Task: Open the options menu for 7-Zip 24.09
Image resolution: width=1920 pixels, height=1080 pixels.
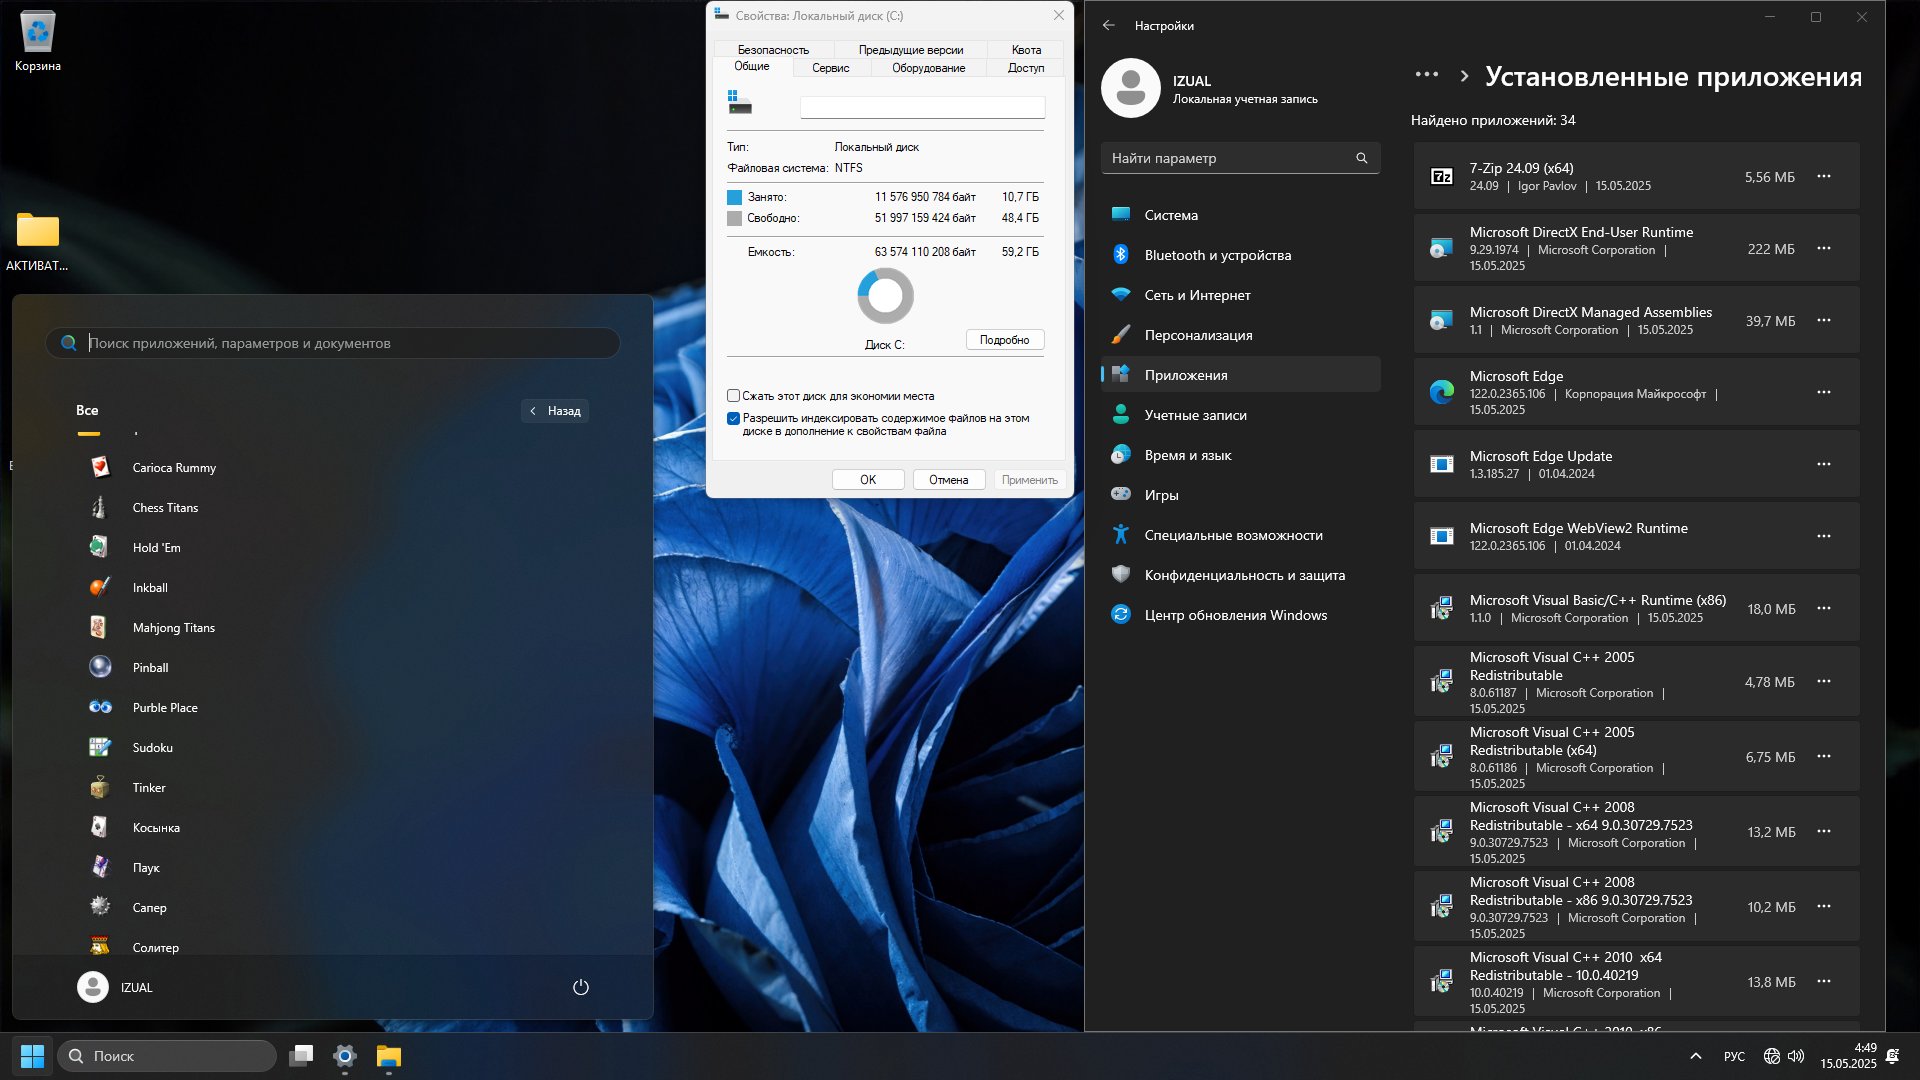Action: pyautogui.click(x=1824, y=177)
